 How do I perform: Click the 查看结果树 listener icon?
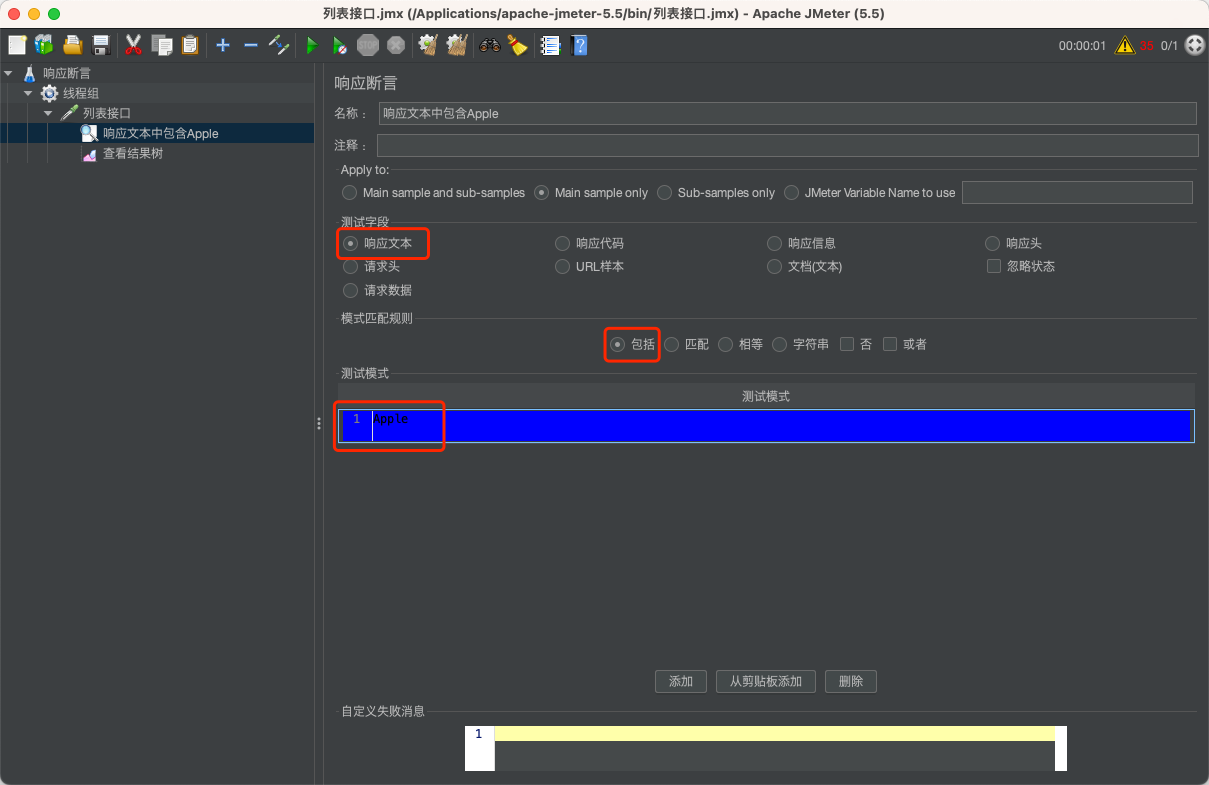tap(89, 154)
